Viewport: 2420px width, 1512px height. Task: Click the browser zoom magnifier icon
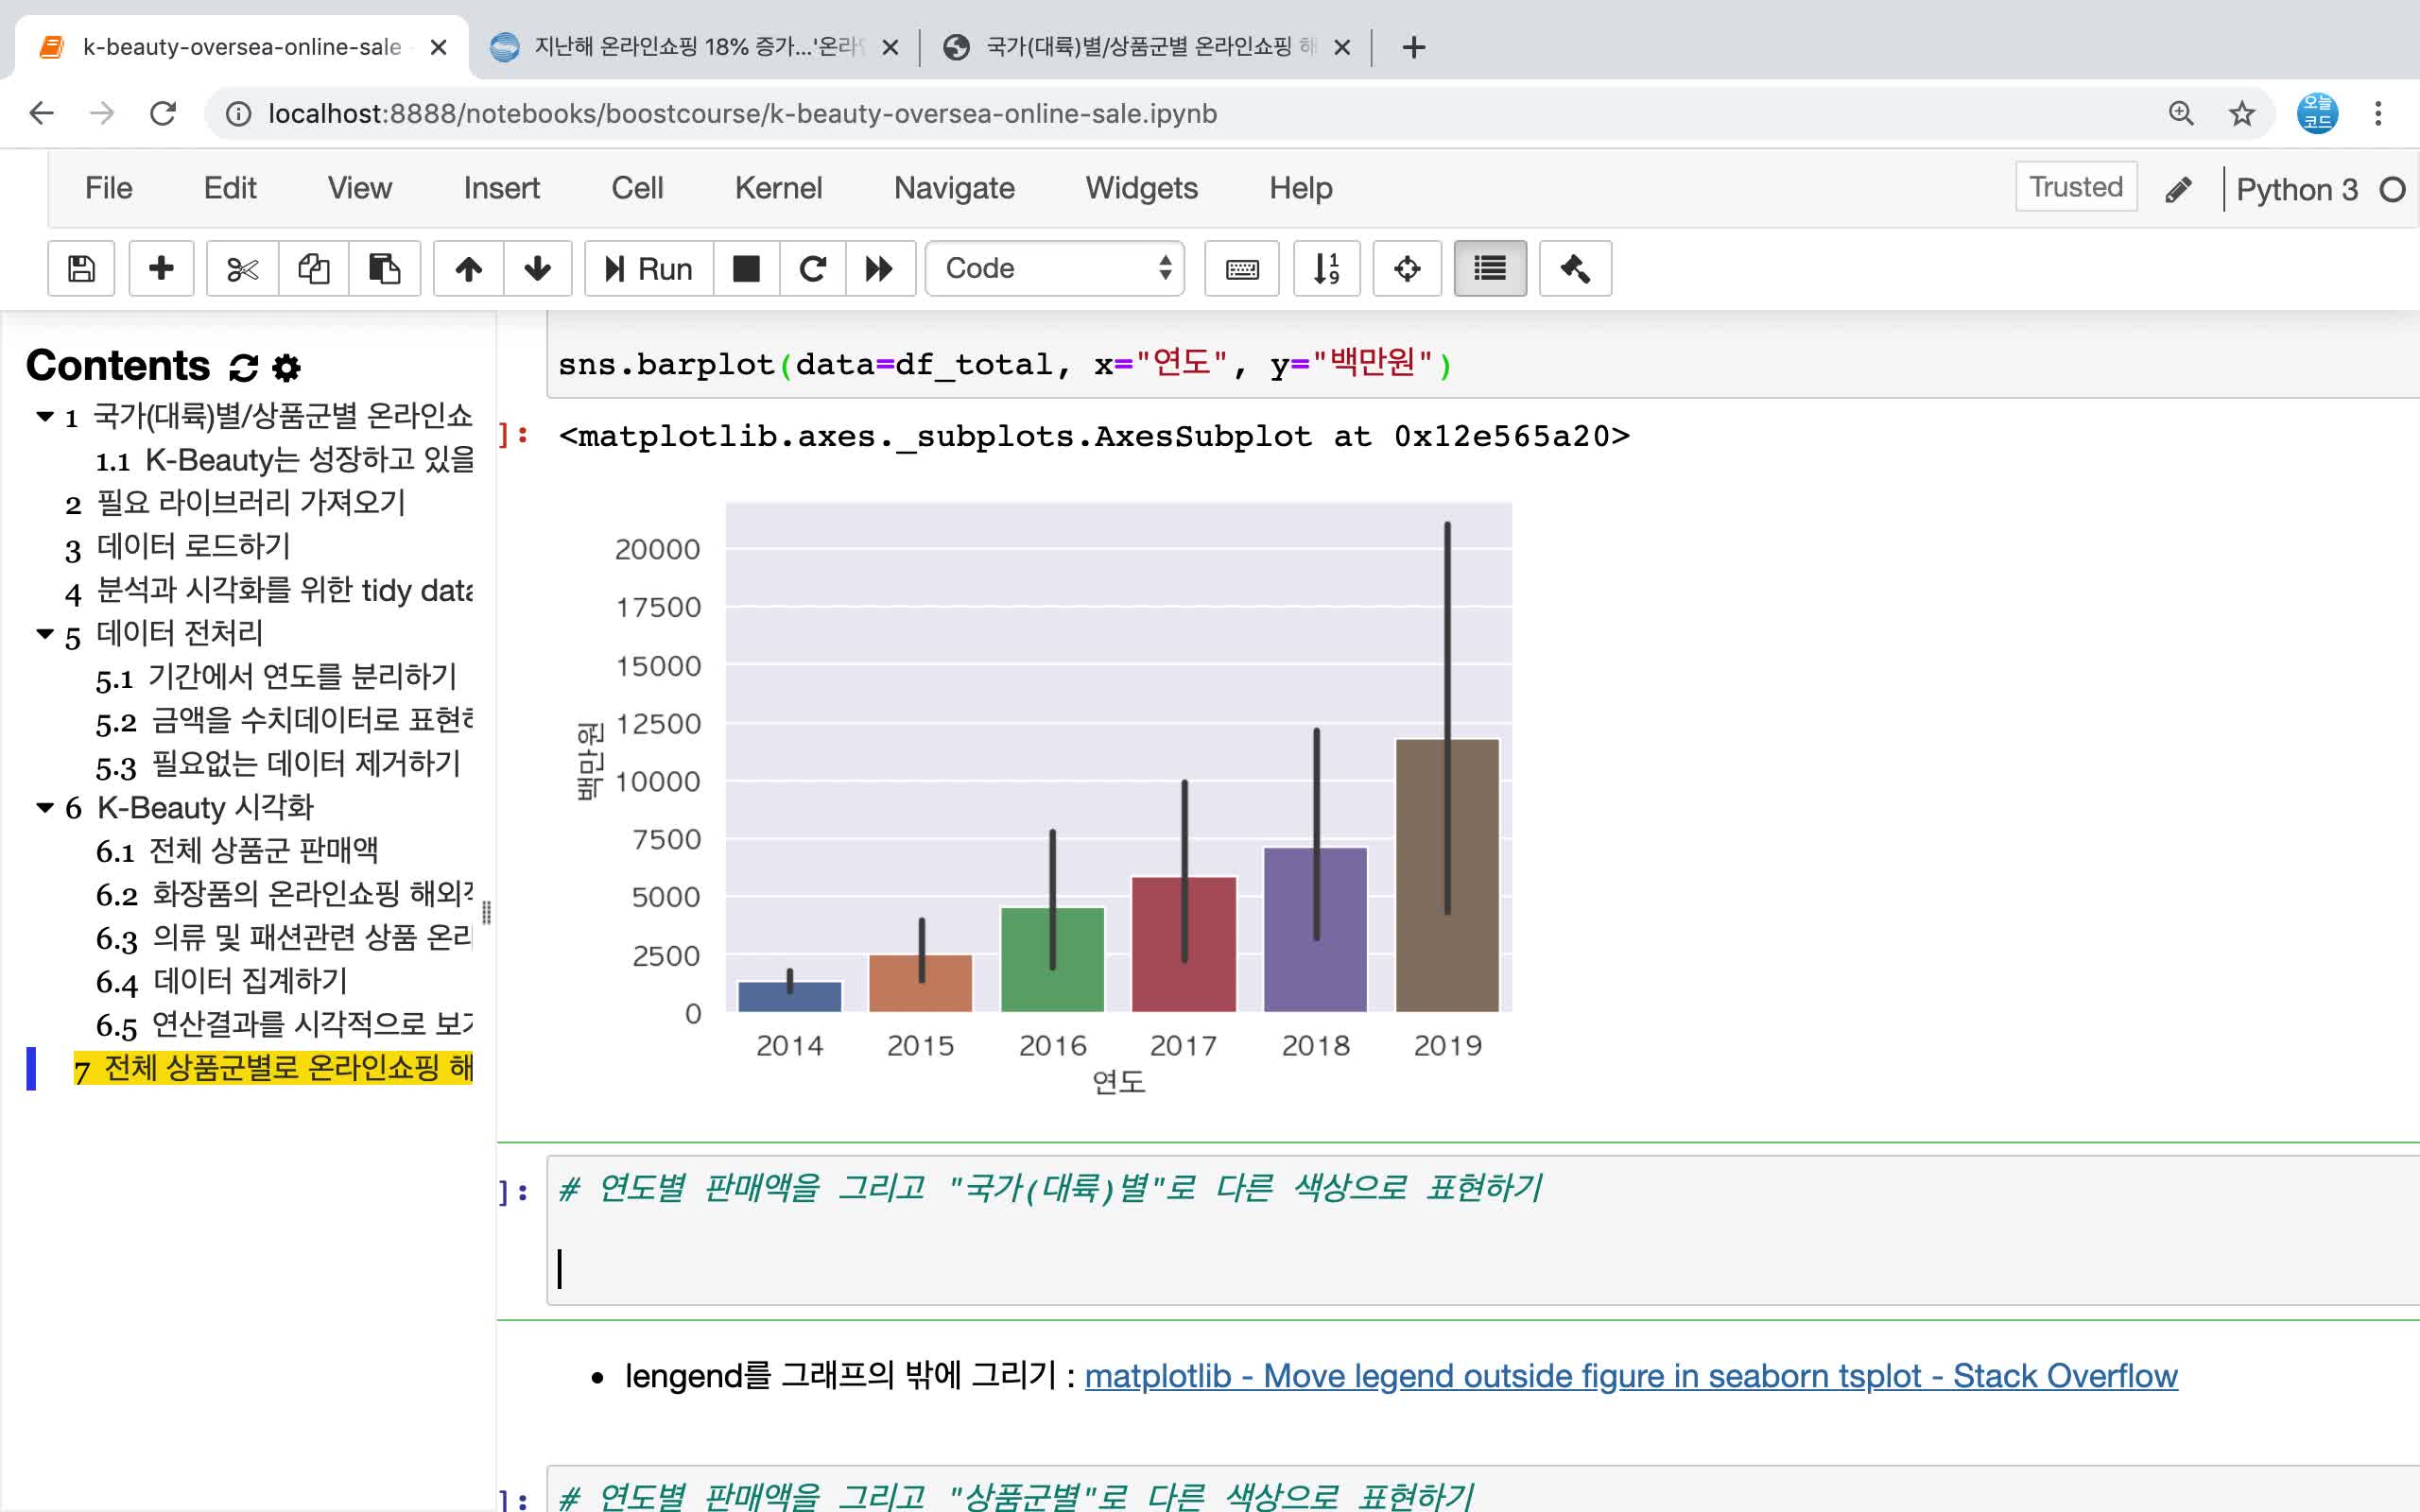(2181, 113)
